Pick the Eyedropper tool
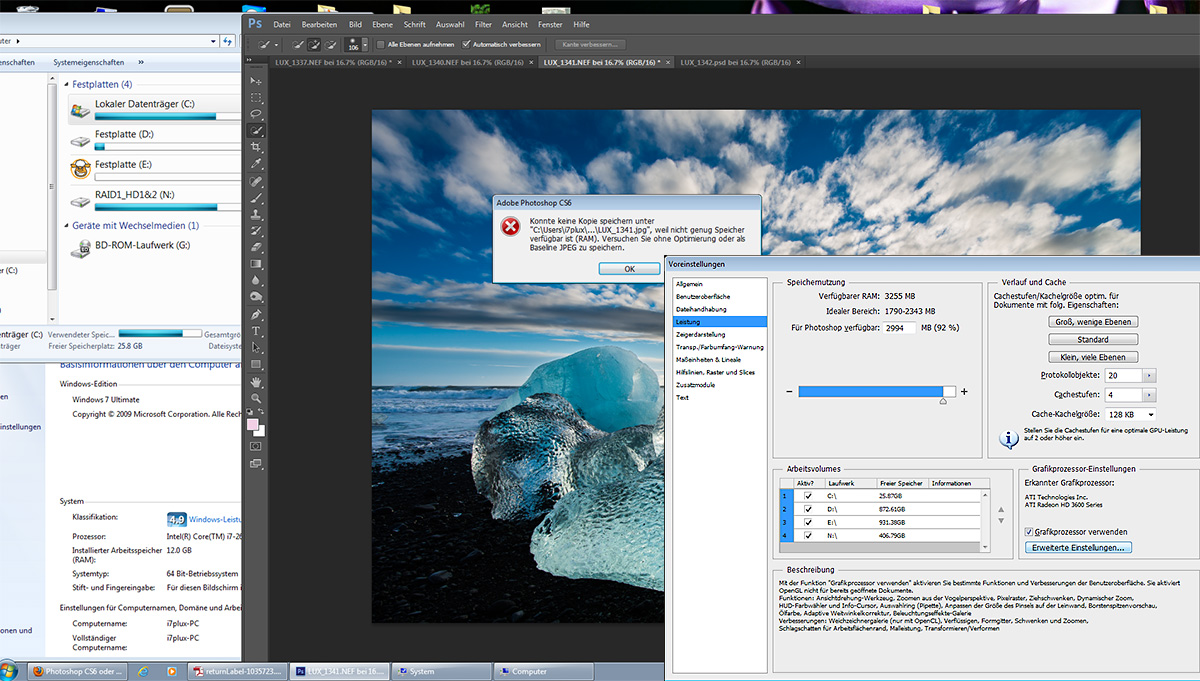1200x681 pixels. pyautogui.click(x=256, y=164)
